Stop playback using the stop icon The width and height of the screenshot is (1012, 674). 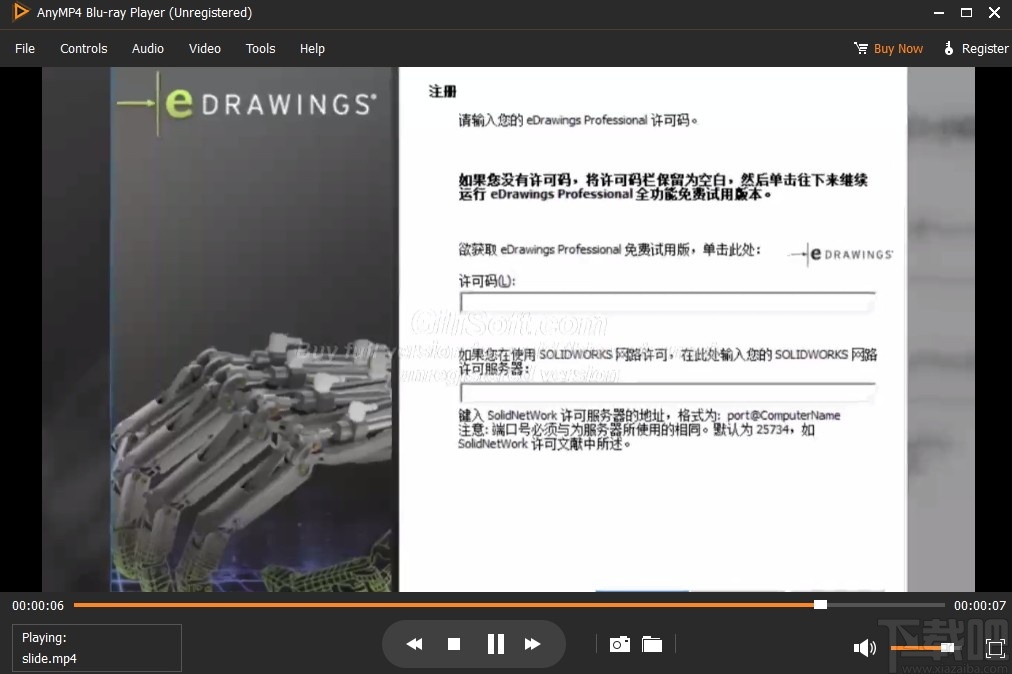(x=454, y=643)
